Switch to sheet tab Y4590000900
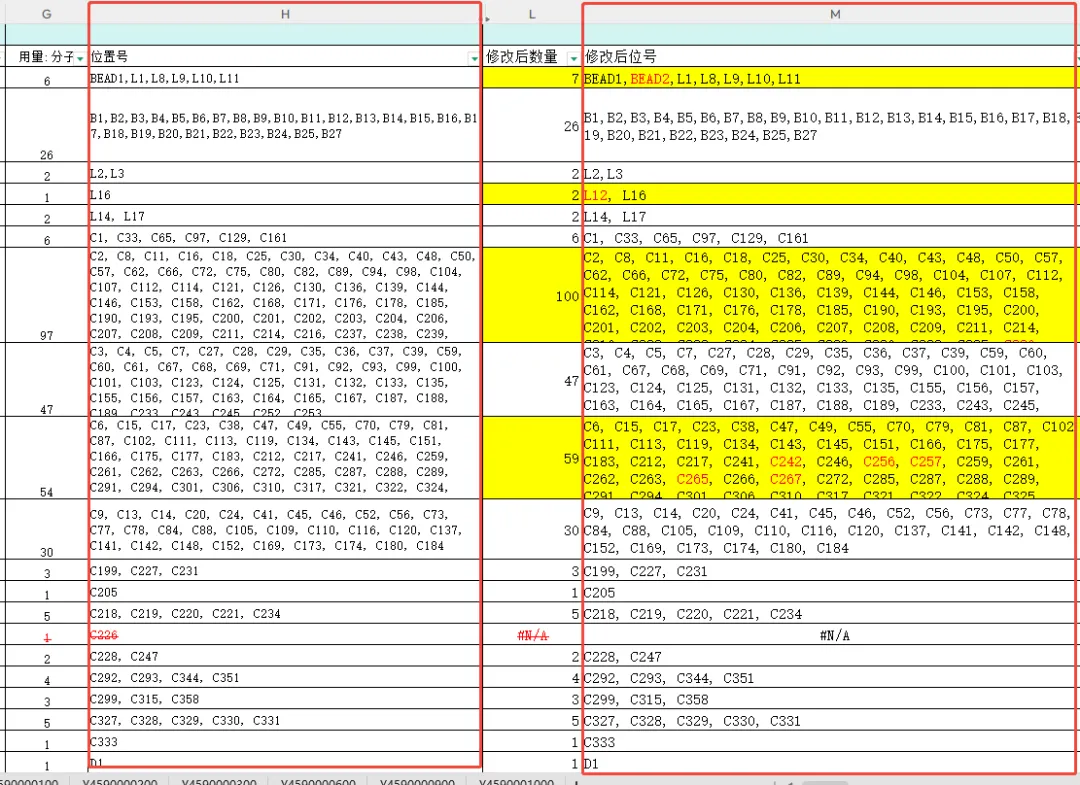This screenshot has height=785, width=1080. tap(417, 781)
